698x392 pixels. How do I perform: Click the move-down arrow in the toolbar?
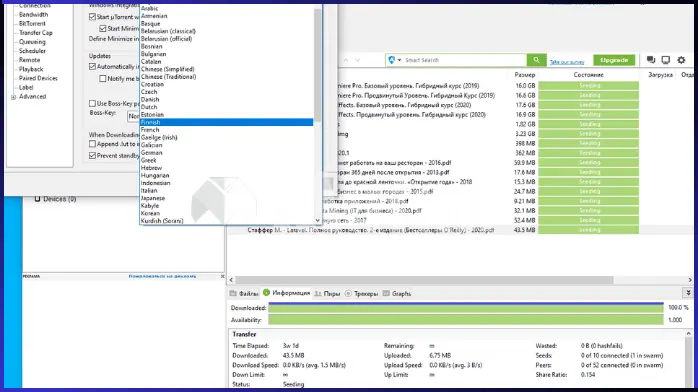pos(357,60)
